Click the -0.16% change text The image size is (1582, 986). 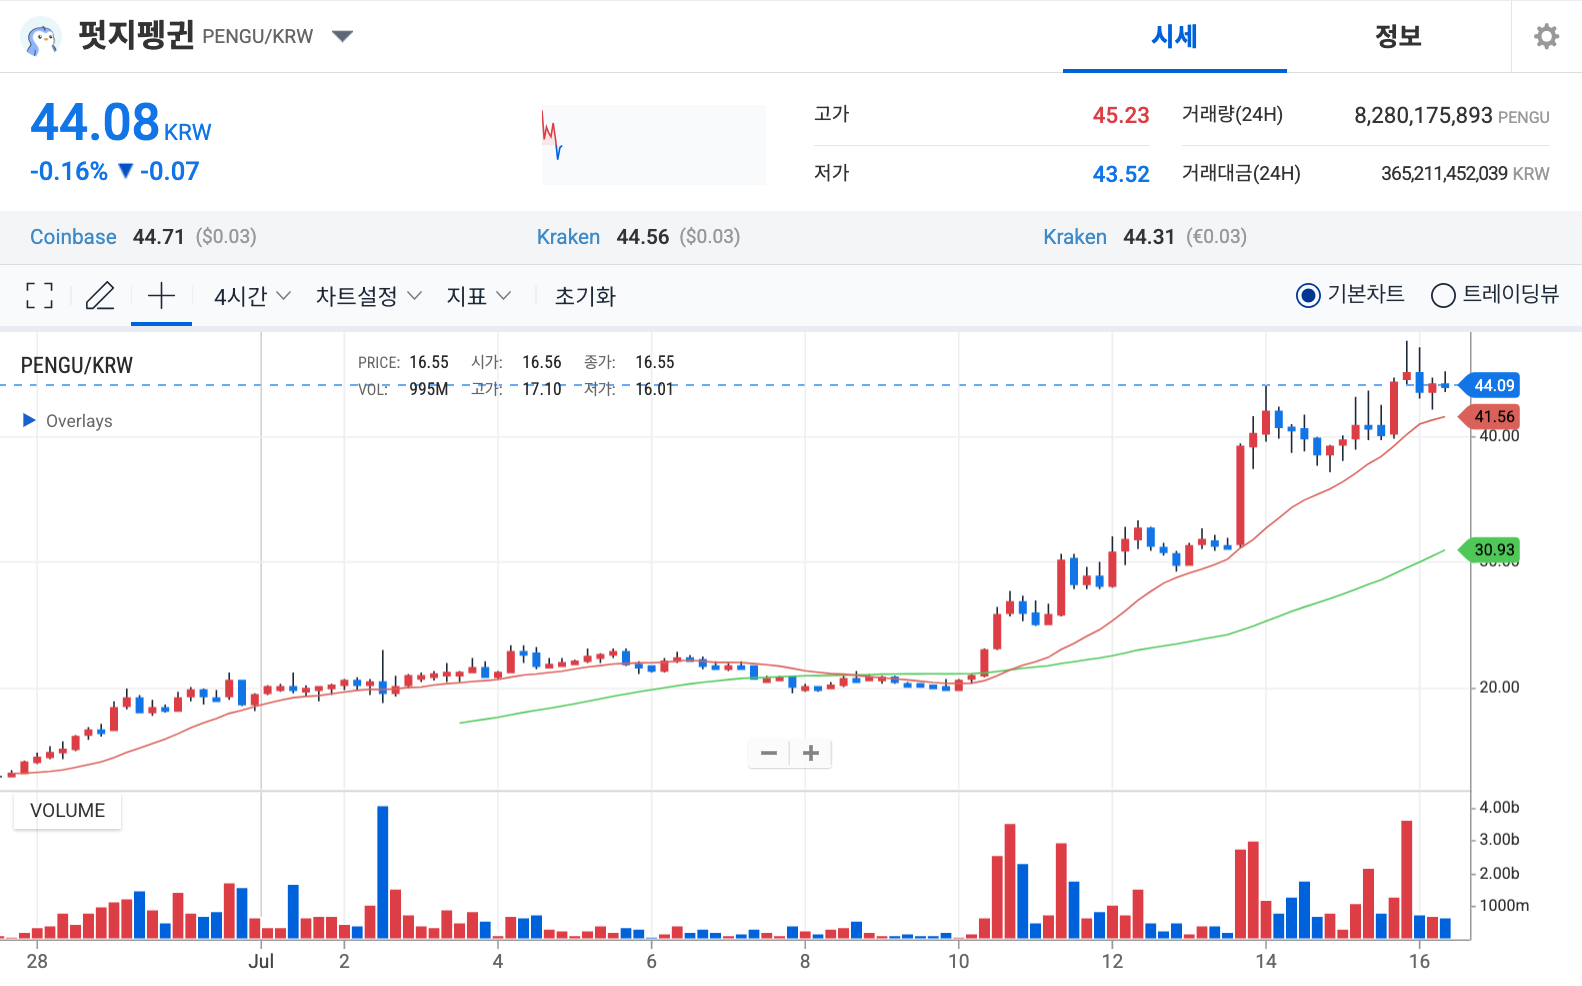pos(69,171)
